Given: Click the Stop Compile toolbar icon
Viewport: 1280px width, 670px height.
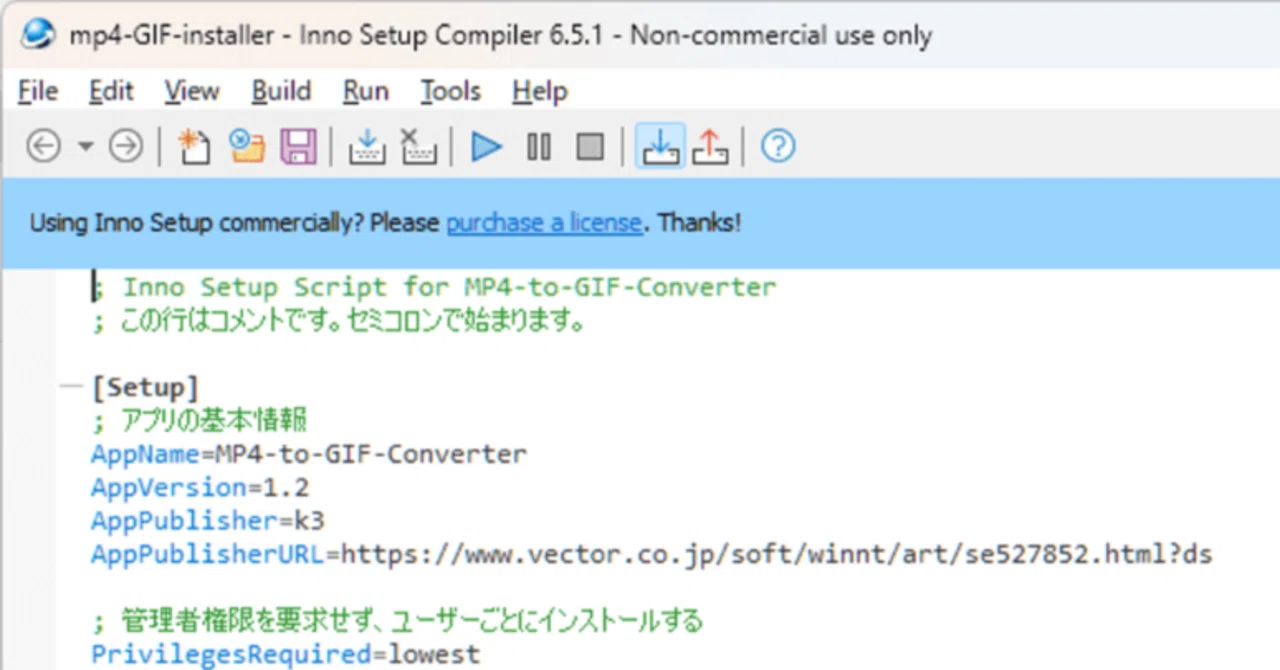Looking at the screenshot, I should tap(419, 147).
